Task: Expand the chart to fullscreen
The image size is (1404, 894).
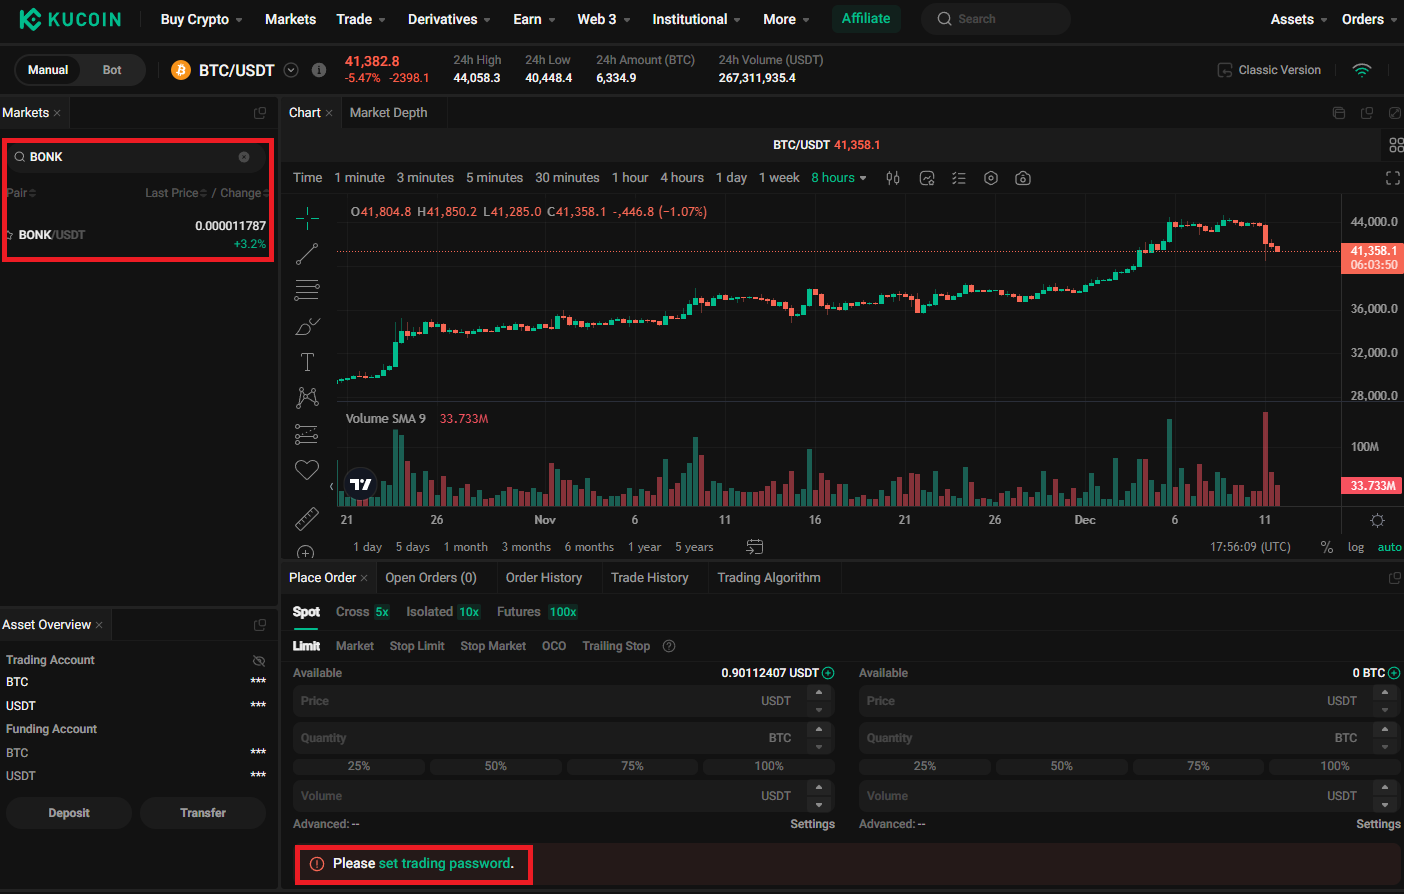Action: [1393, 178]
